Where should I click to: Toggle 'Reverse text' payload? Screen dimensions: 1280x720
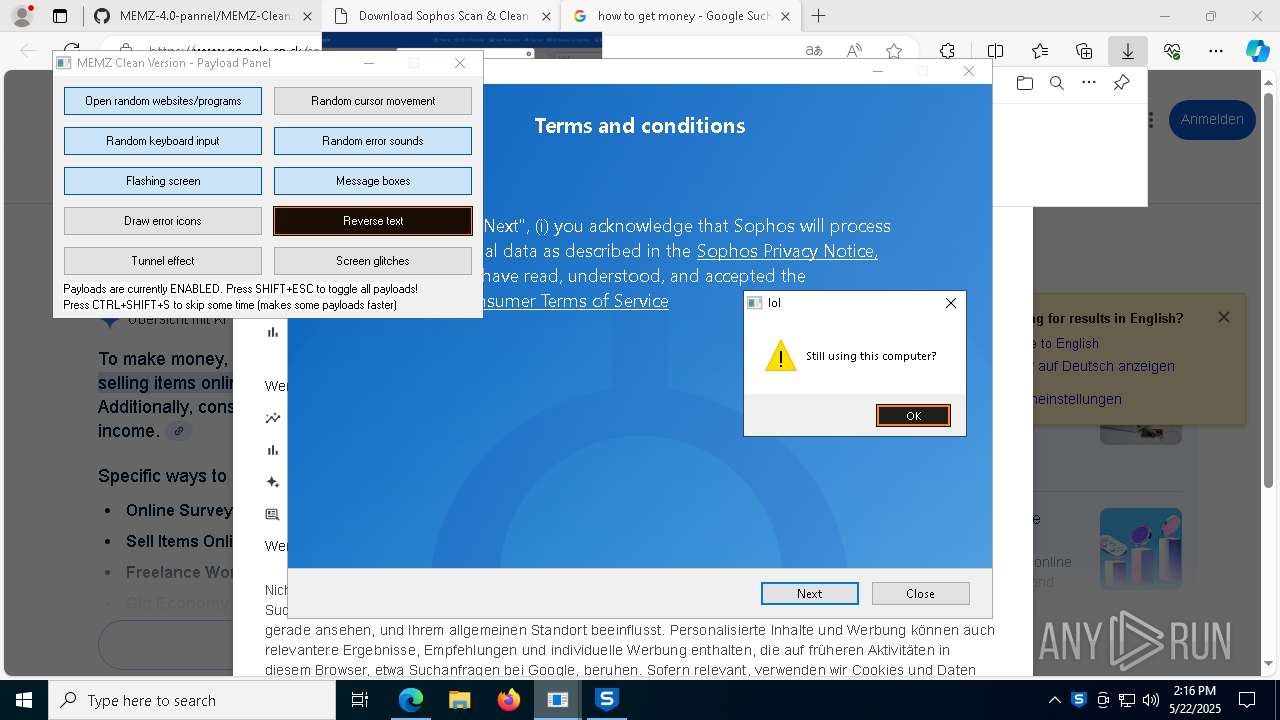(x=373, y=221)
